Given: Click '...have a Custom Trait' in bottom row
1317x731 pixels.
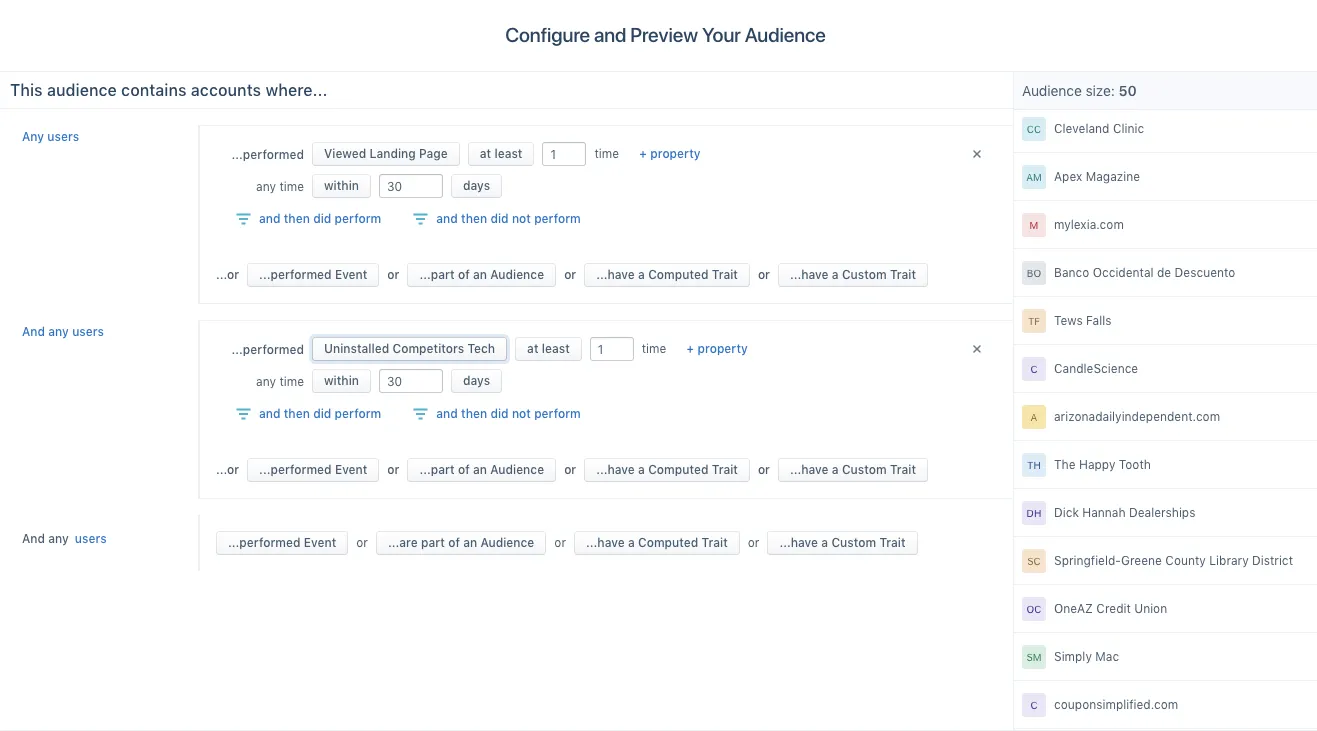Looking at the screenshot, I should tap(841, 543).
